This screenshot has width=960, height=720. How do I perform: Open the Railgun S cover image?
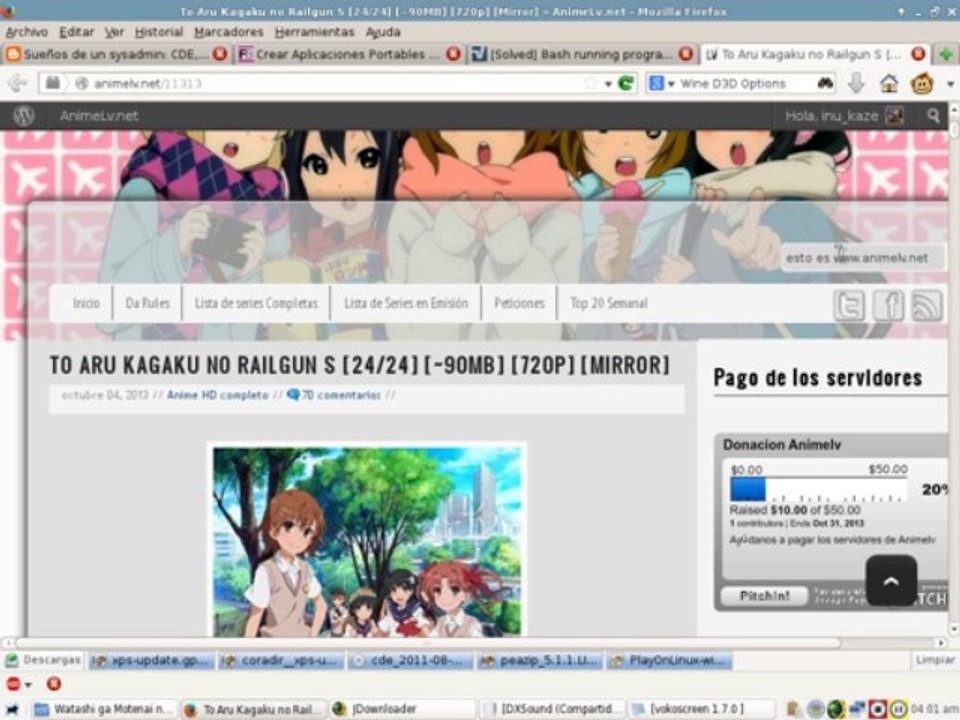(x=367, y=541)
